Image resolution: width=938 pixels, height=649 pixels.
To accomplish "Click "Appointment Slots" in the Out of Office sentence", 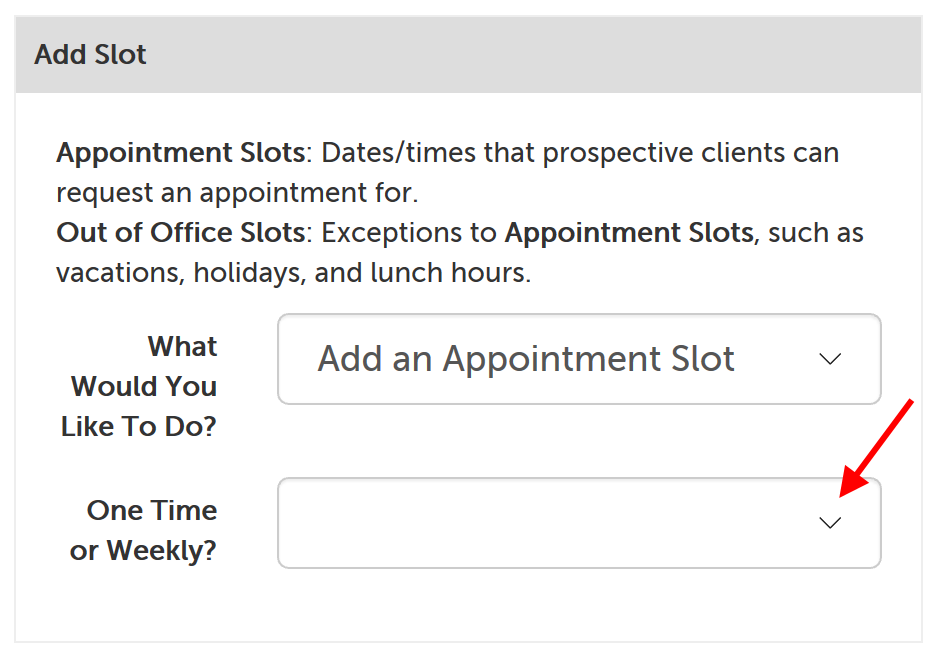I will point(628,233).
